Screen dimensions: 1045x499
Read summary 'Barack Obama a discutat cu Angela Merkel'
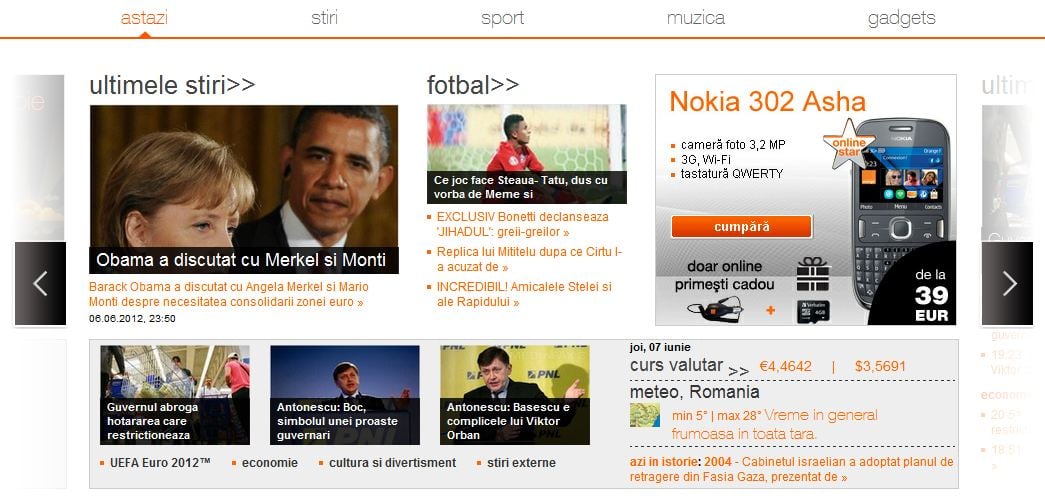229,294
